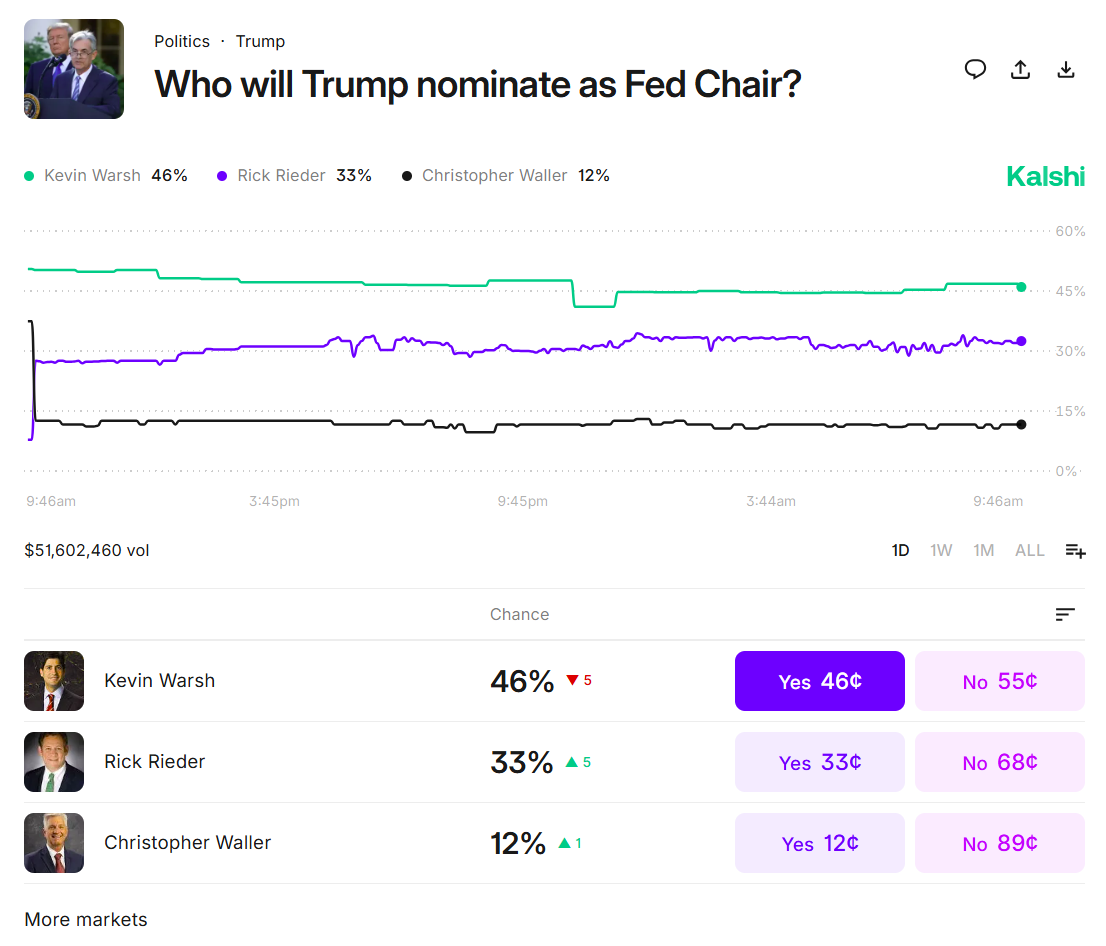The width and height of the screenshot is (1106, 946).
Task: Click Christopher Waller's profile photo
Action: (x=54, y=843)
